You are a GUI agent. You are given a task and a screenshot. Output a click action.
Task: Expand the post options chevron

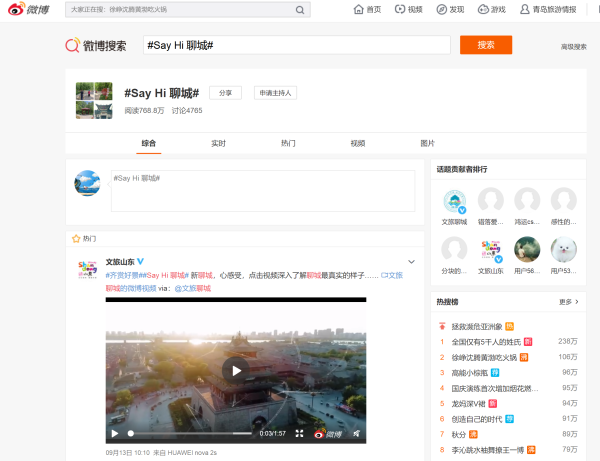pos(411,262)
